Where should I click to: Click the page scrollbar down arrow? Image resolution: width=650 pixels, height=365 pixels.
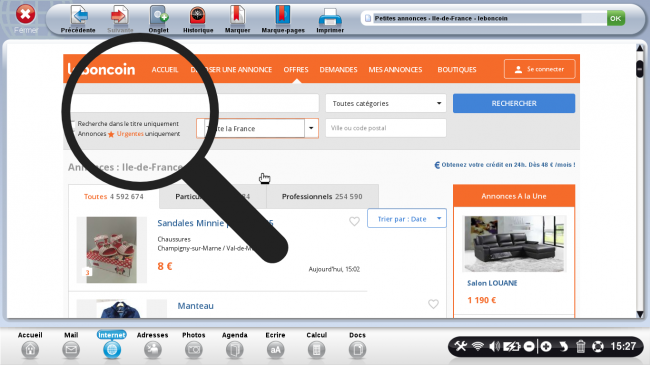[640, 314]
